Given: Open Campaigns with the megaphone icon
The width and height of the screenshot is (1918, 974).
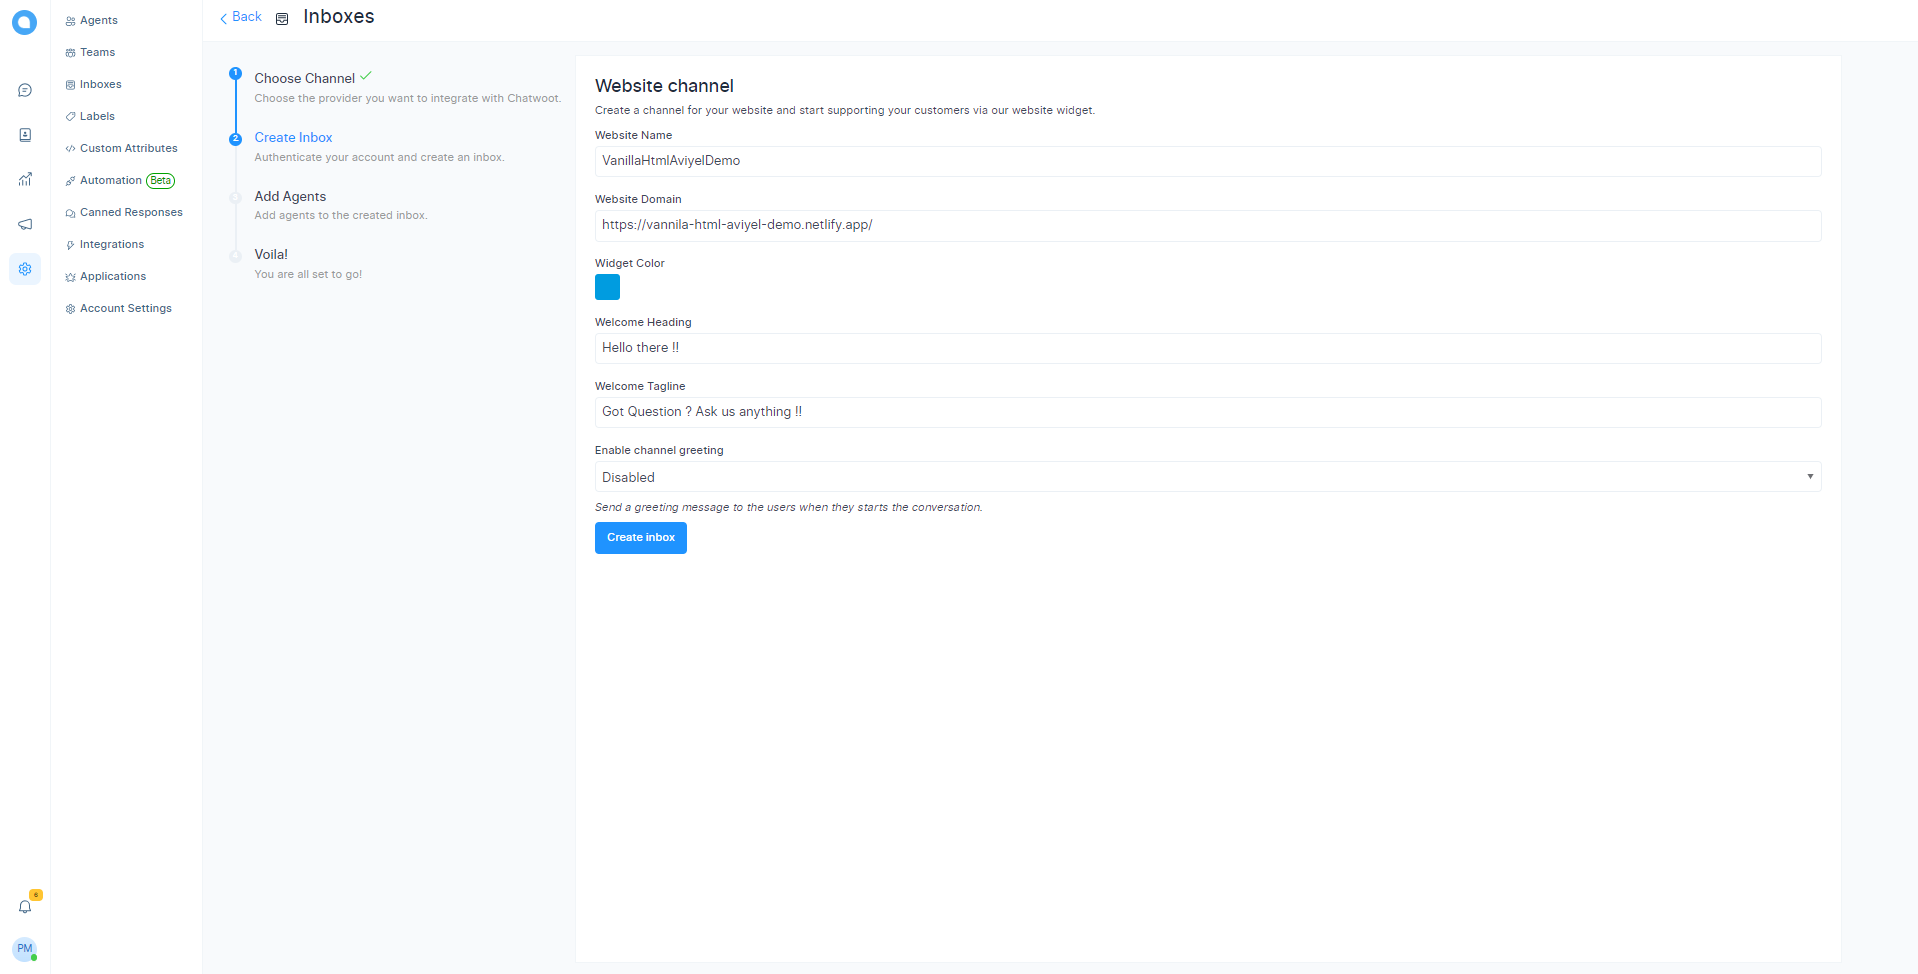Looking at the screenshot, I should (24, 224).
